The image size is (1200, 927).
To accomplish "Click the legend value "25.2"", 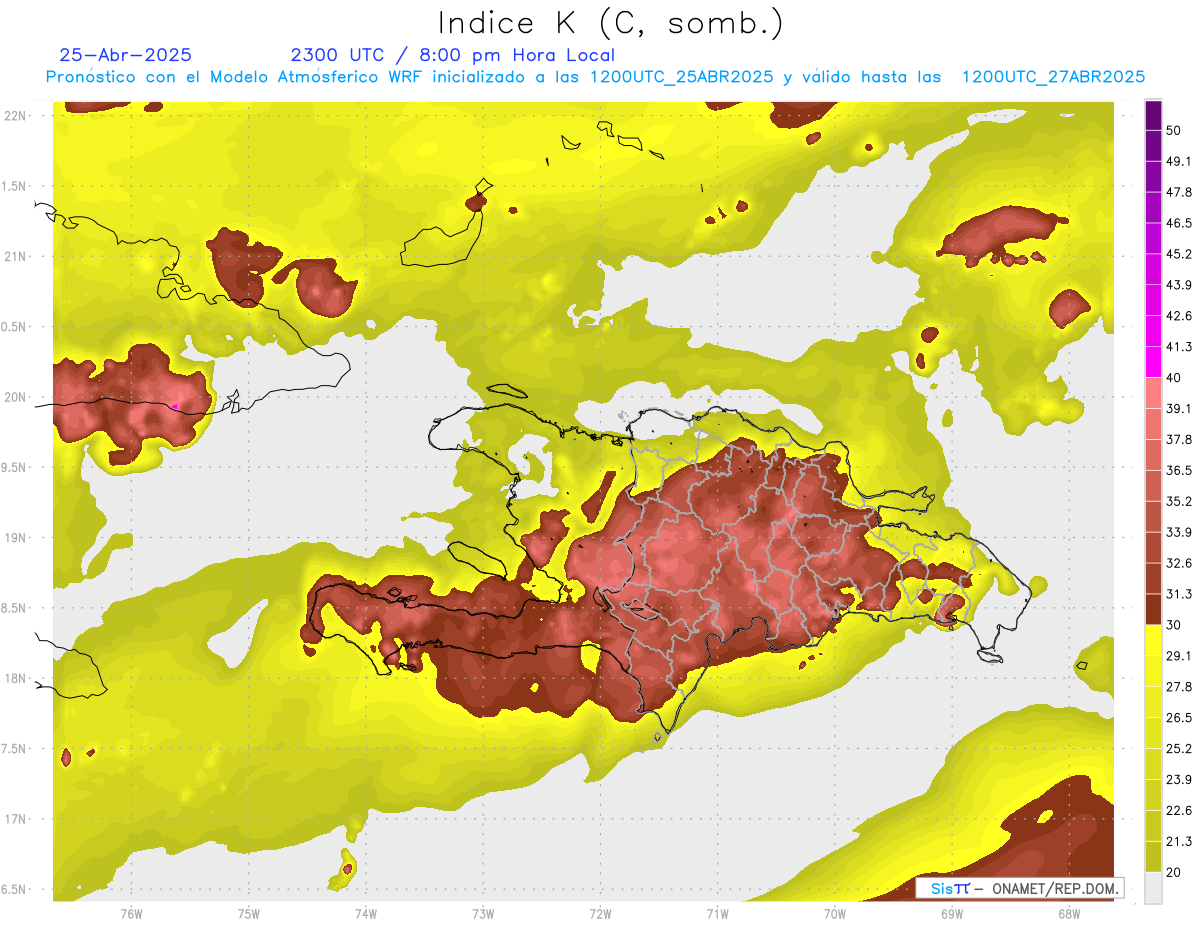I will click(1179, 748).
